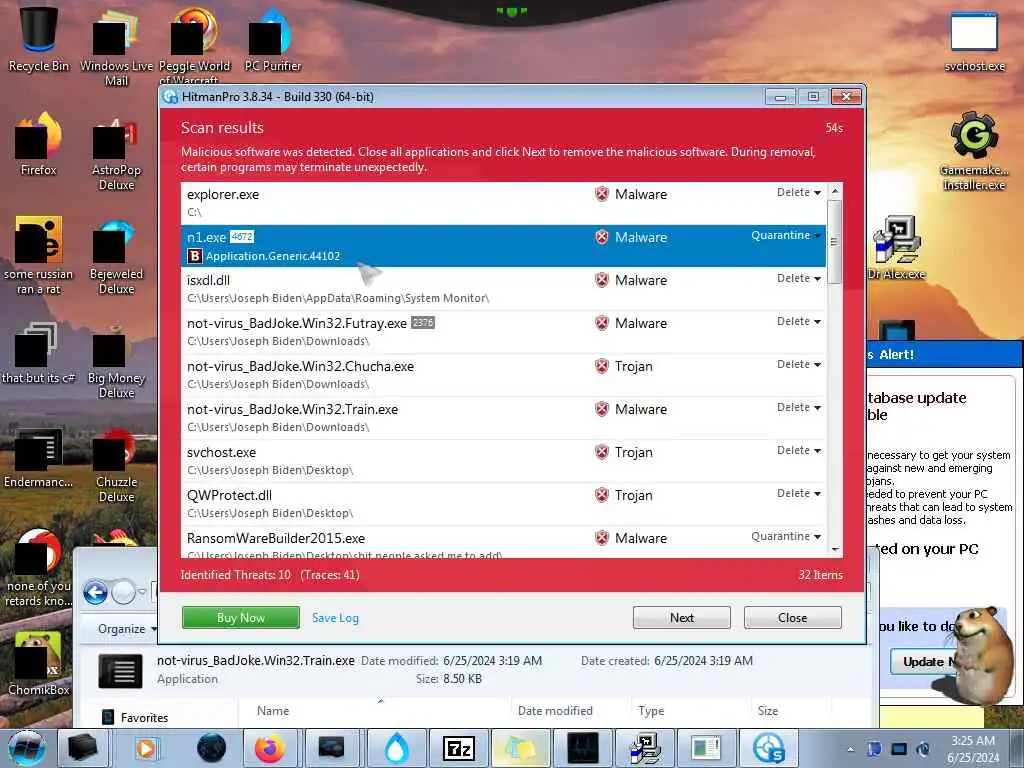Select AstroPop Deluxe desktop icon
Image resolution: width=1024 pixels, height=768 pixels.
click(116, 153)
